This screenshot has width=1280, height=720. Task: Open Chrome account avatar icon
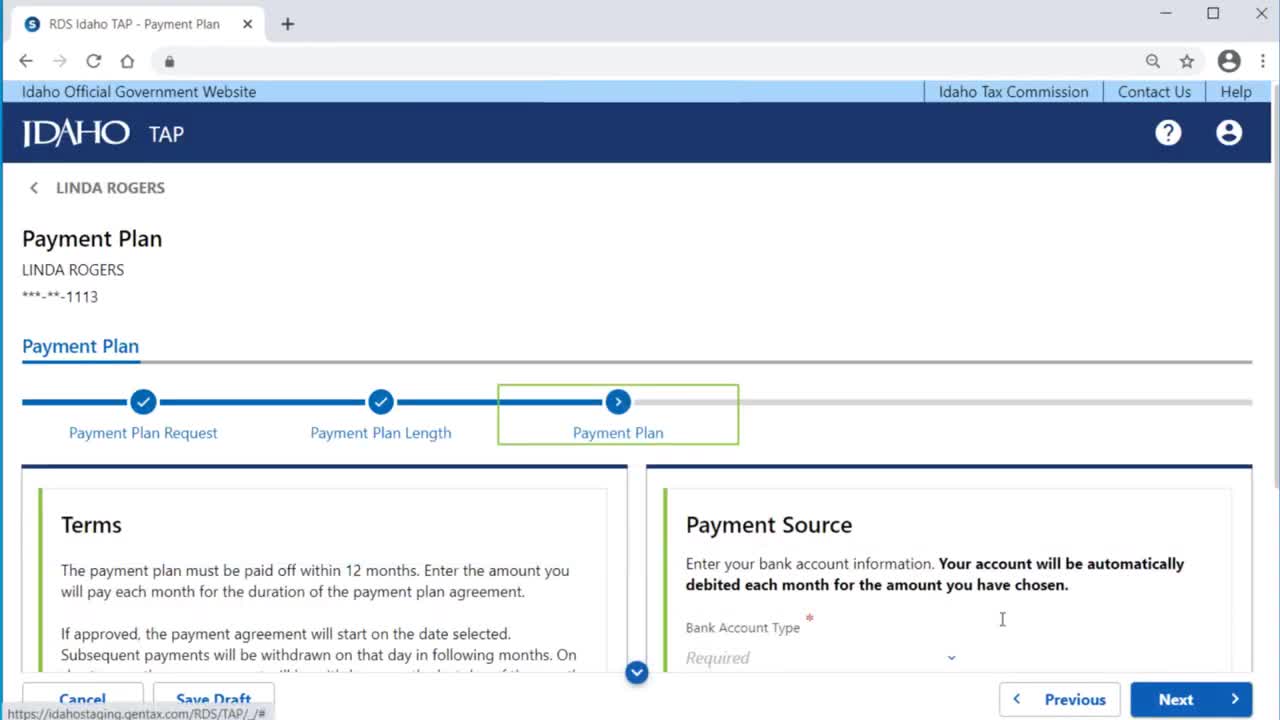coord(1229,61)
